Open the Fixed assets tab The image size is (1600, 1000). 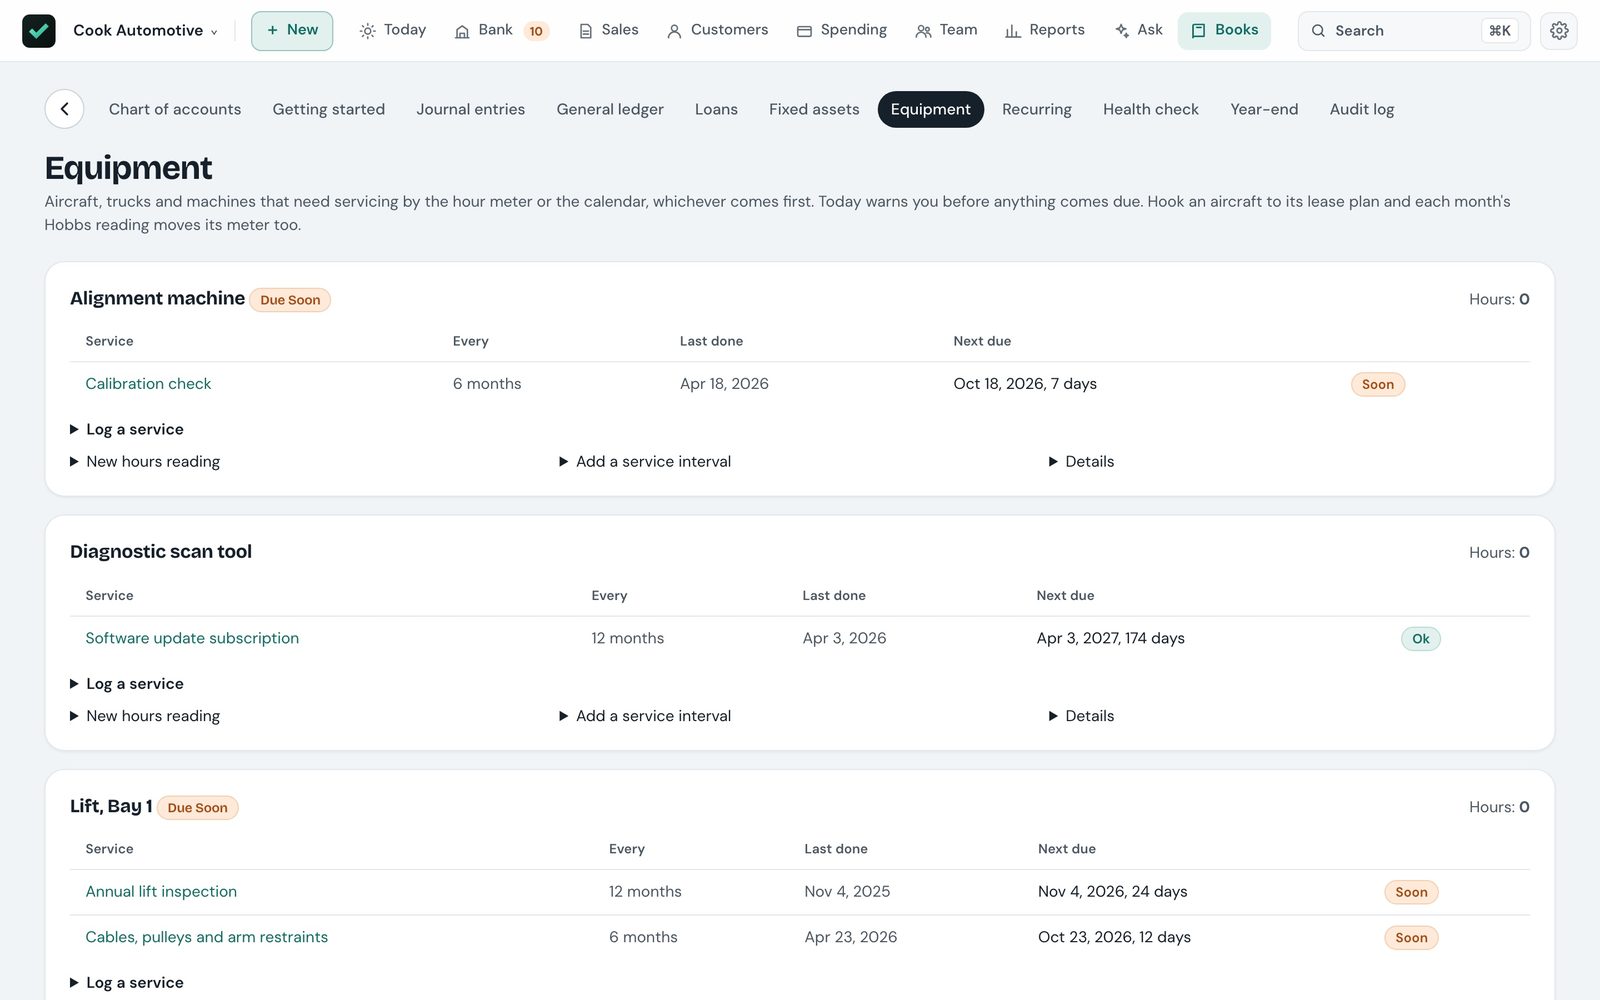pos(814,109)
